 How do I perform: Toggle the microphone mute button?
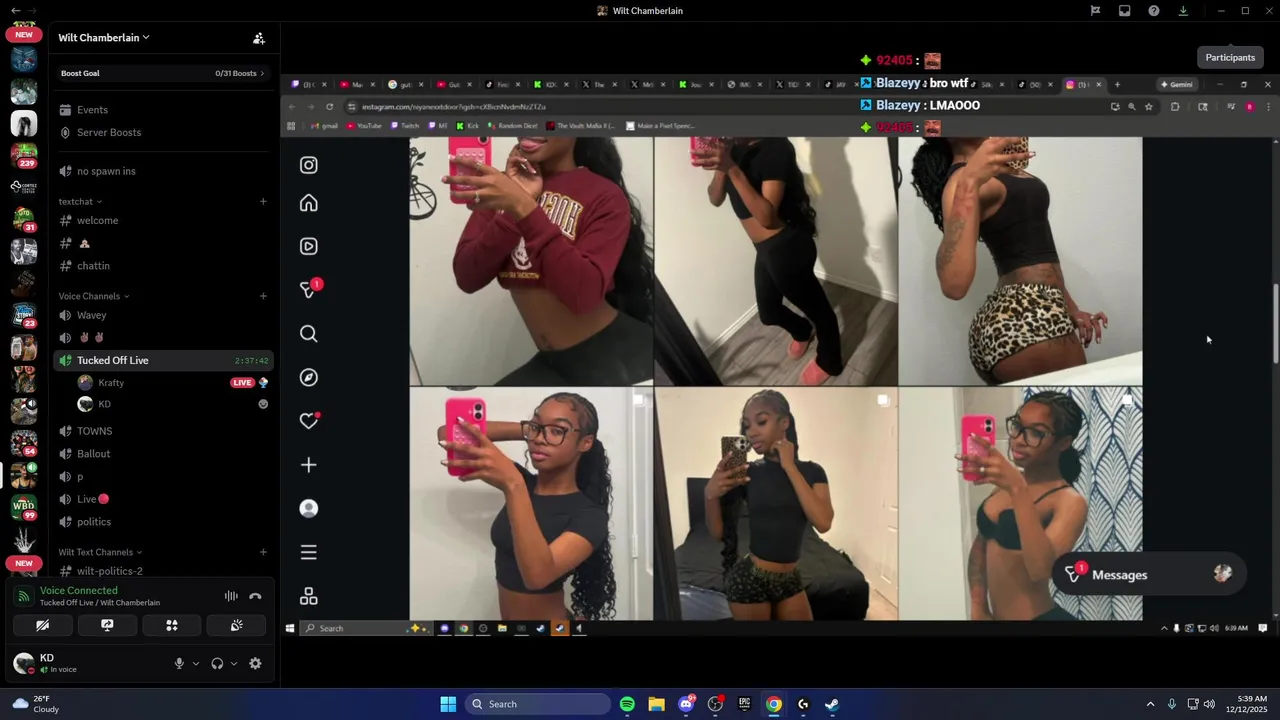pos(179,663)
